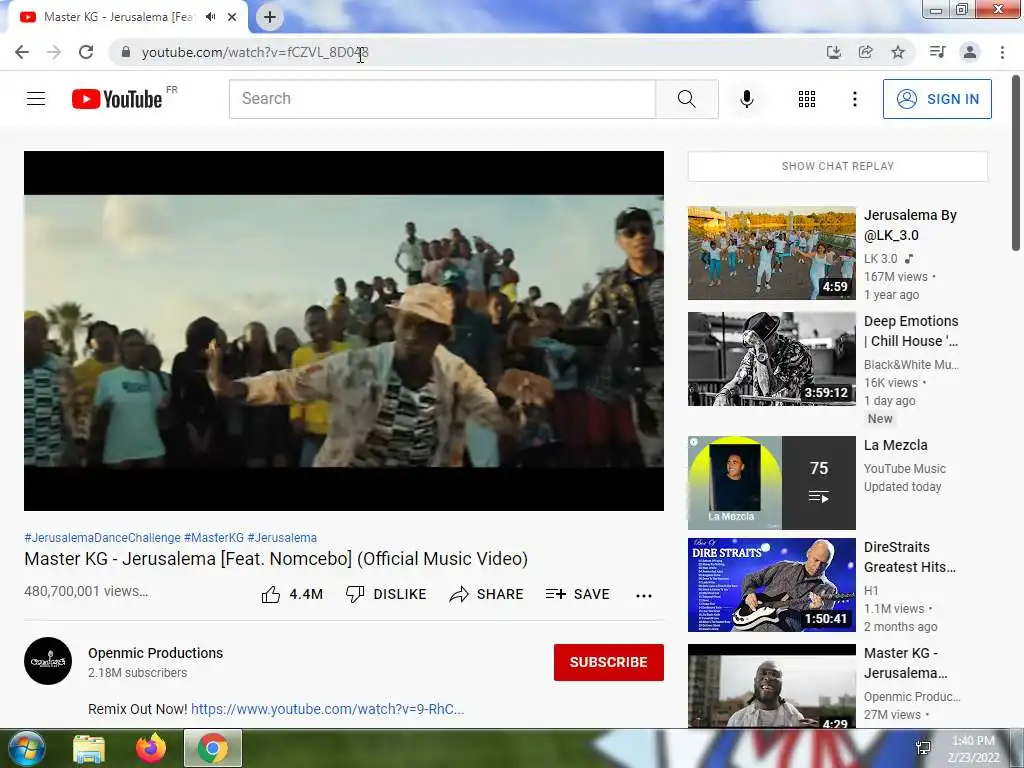Bookmark this tab with the star icon
The width and height of the screenshot is (1024, 768).
tap(898, 52)
